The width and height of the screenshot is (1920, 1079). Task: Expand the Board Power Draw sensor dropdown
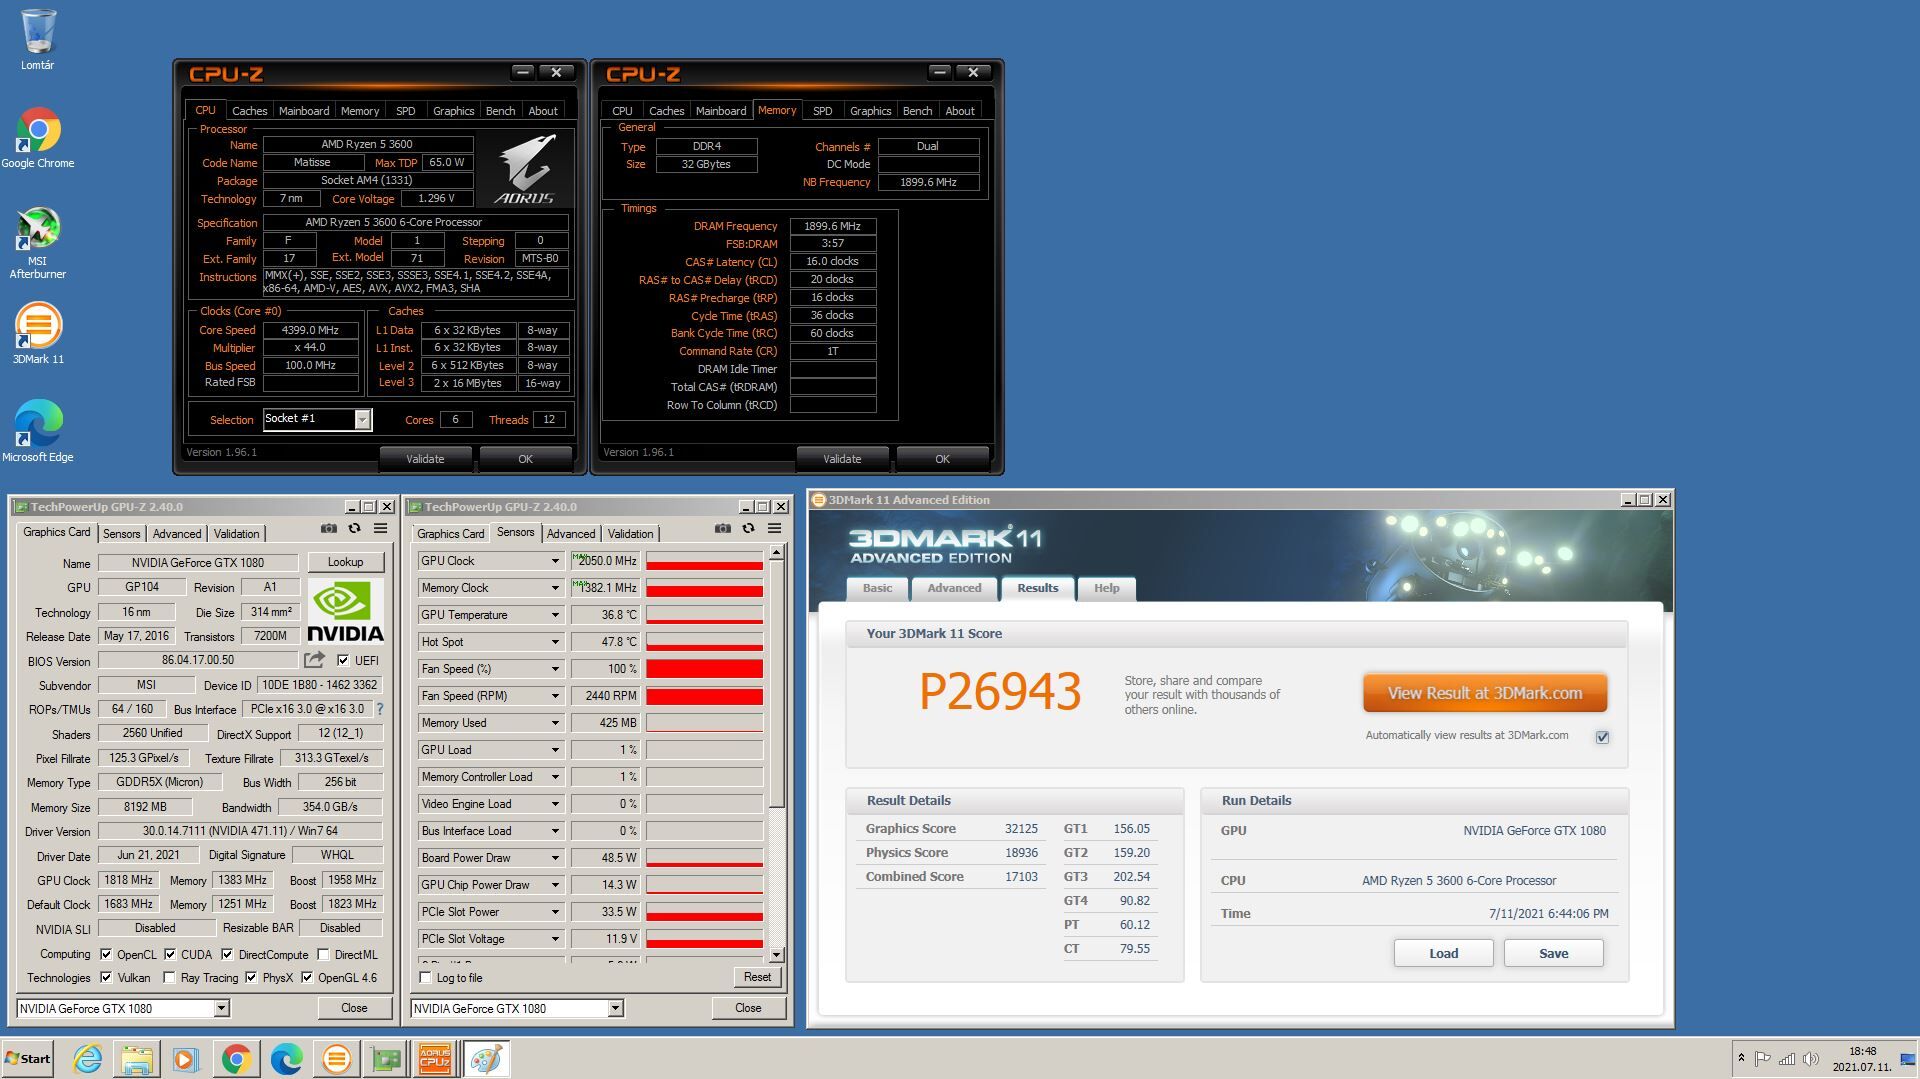coord(555,858)
